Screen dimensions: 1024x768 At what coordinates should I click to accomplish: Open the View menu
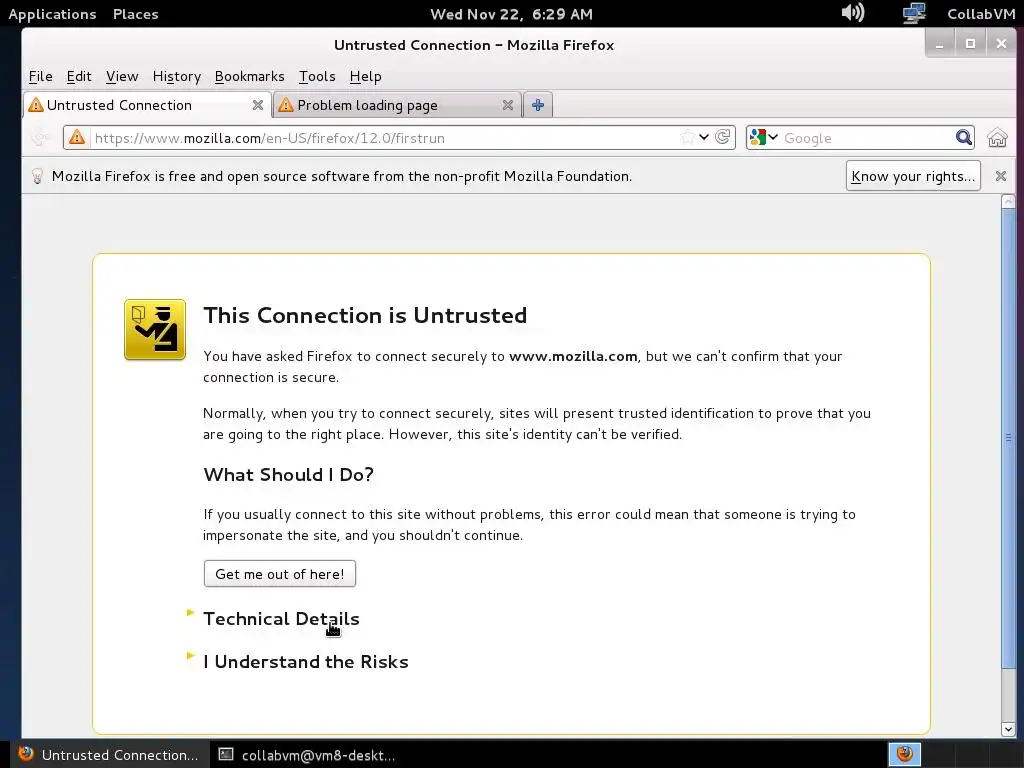click(122, 76)
